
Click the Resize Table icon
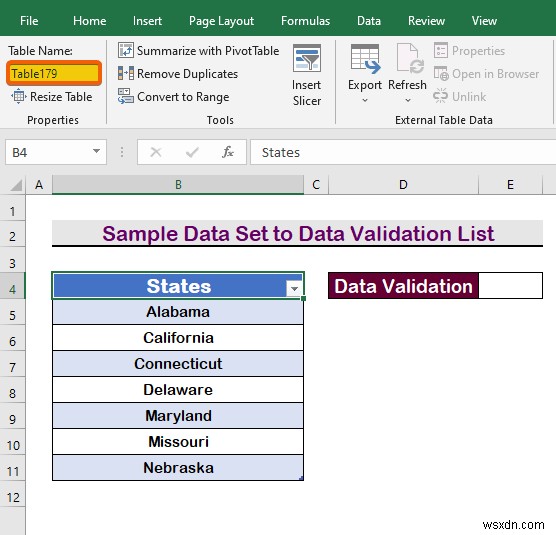pyautogui.click(x=18, y=96)
